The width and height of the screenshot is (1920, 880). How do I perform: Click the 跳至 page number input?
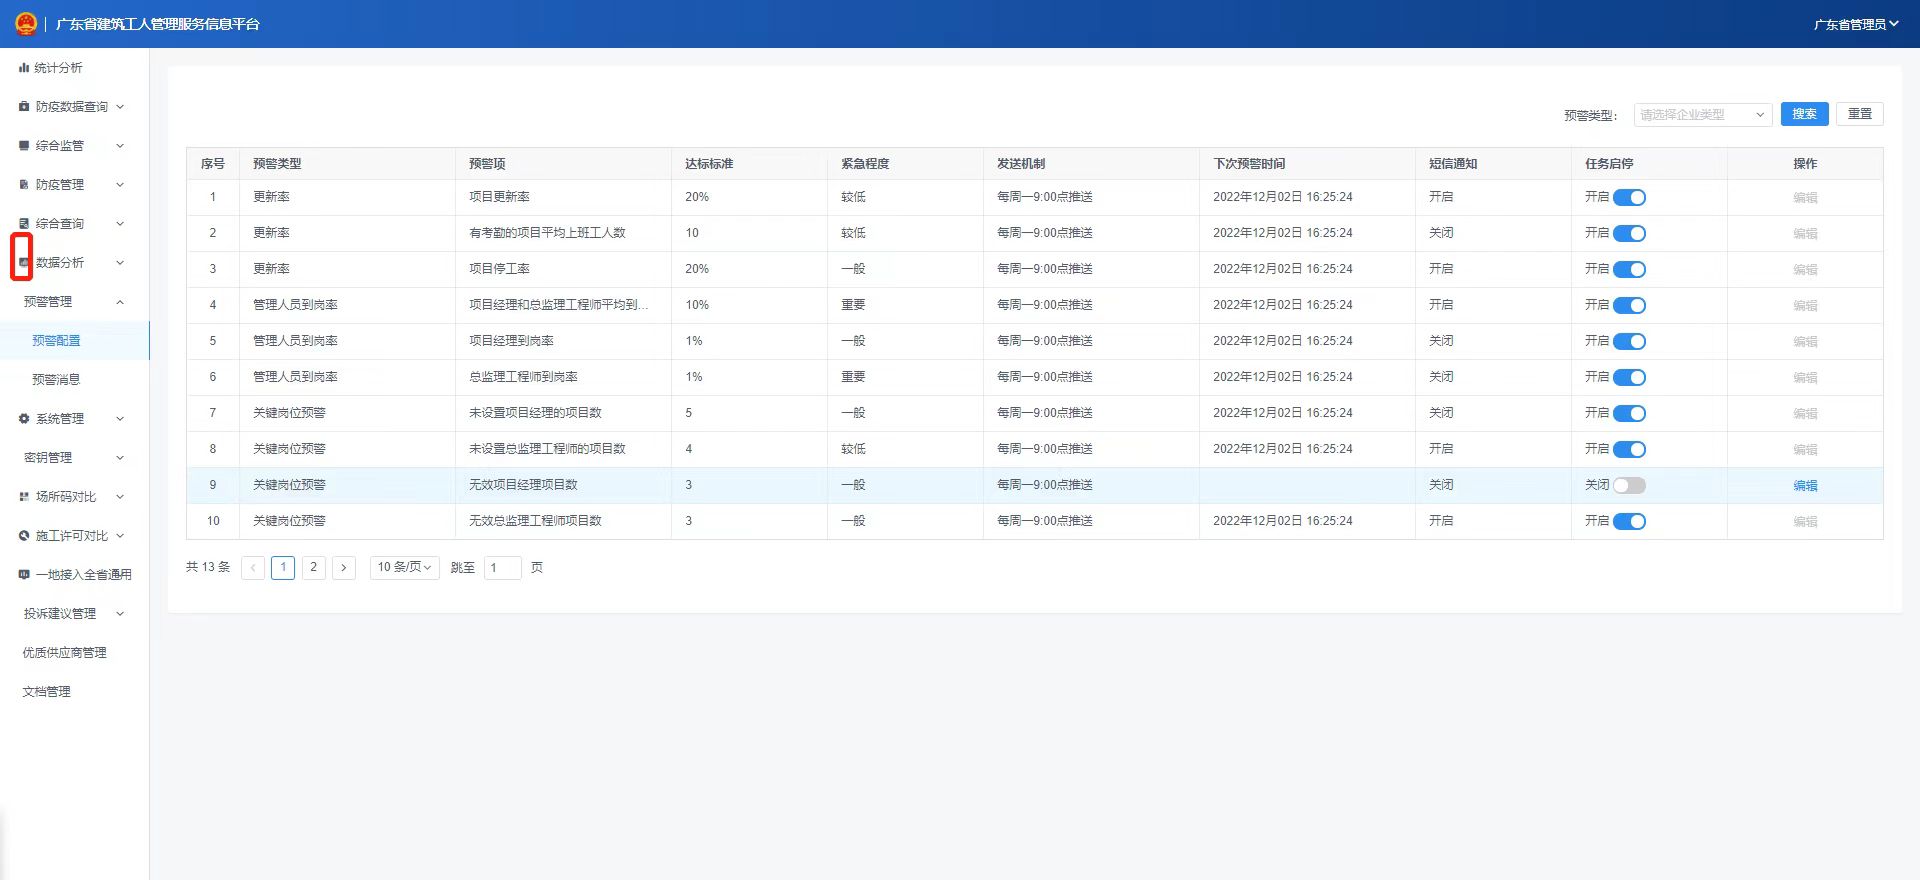[x=503, y=568]
